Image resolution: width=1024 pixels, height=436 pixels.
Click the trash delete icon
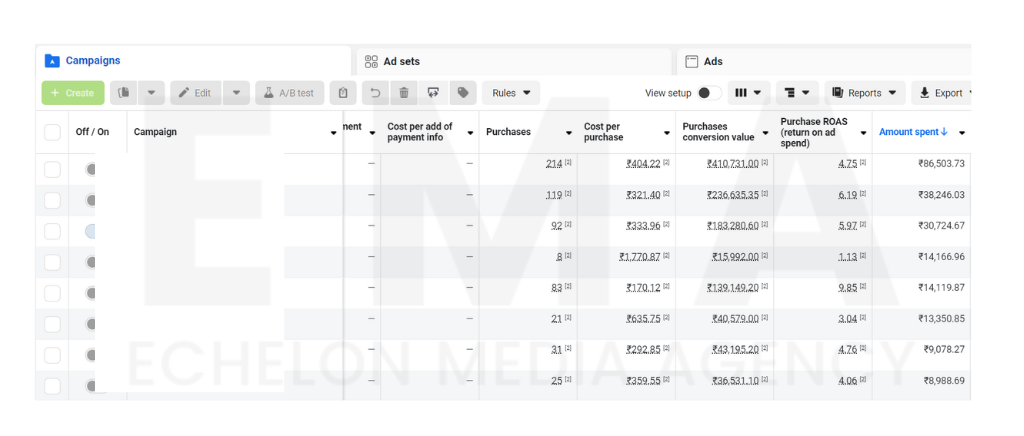click(404, 93)
